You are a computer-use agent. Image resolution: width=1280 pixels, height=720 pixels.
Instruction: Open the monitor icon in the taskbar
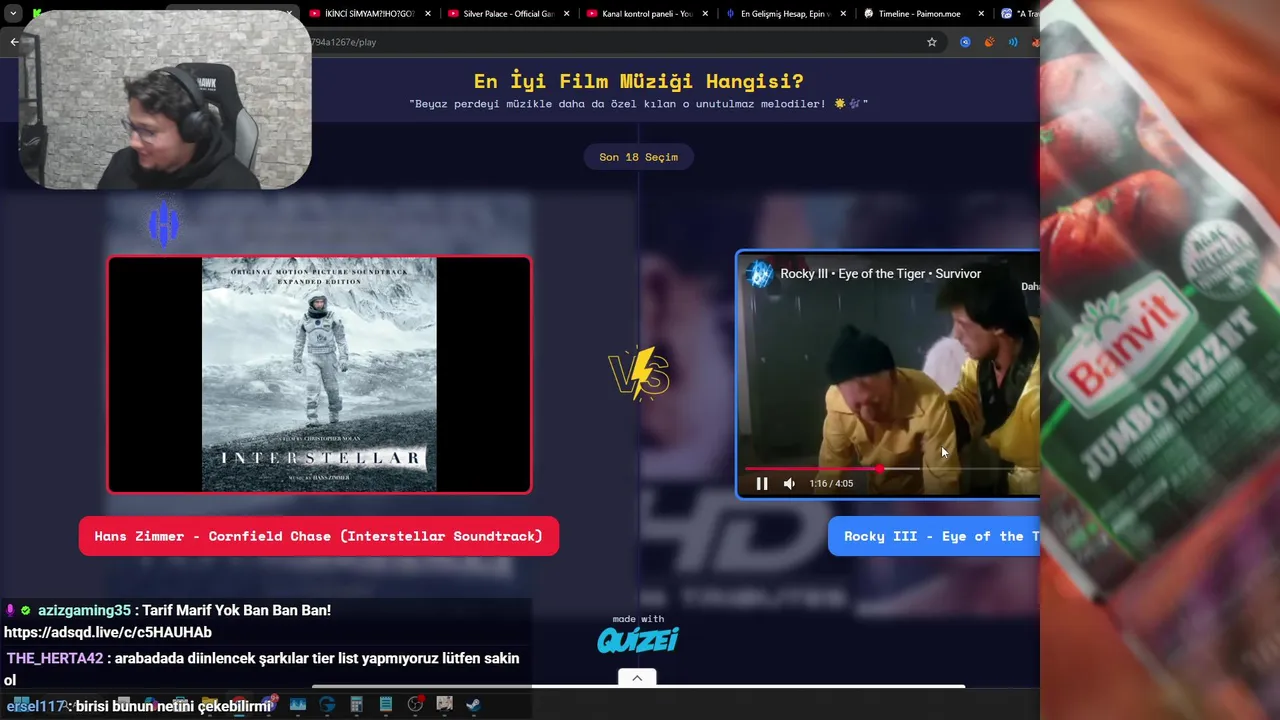297,705
